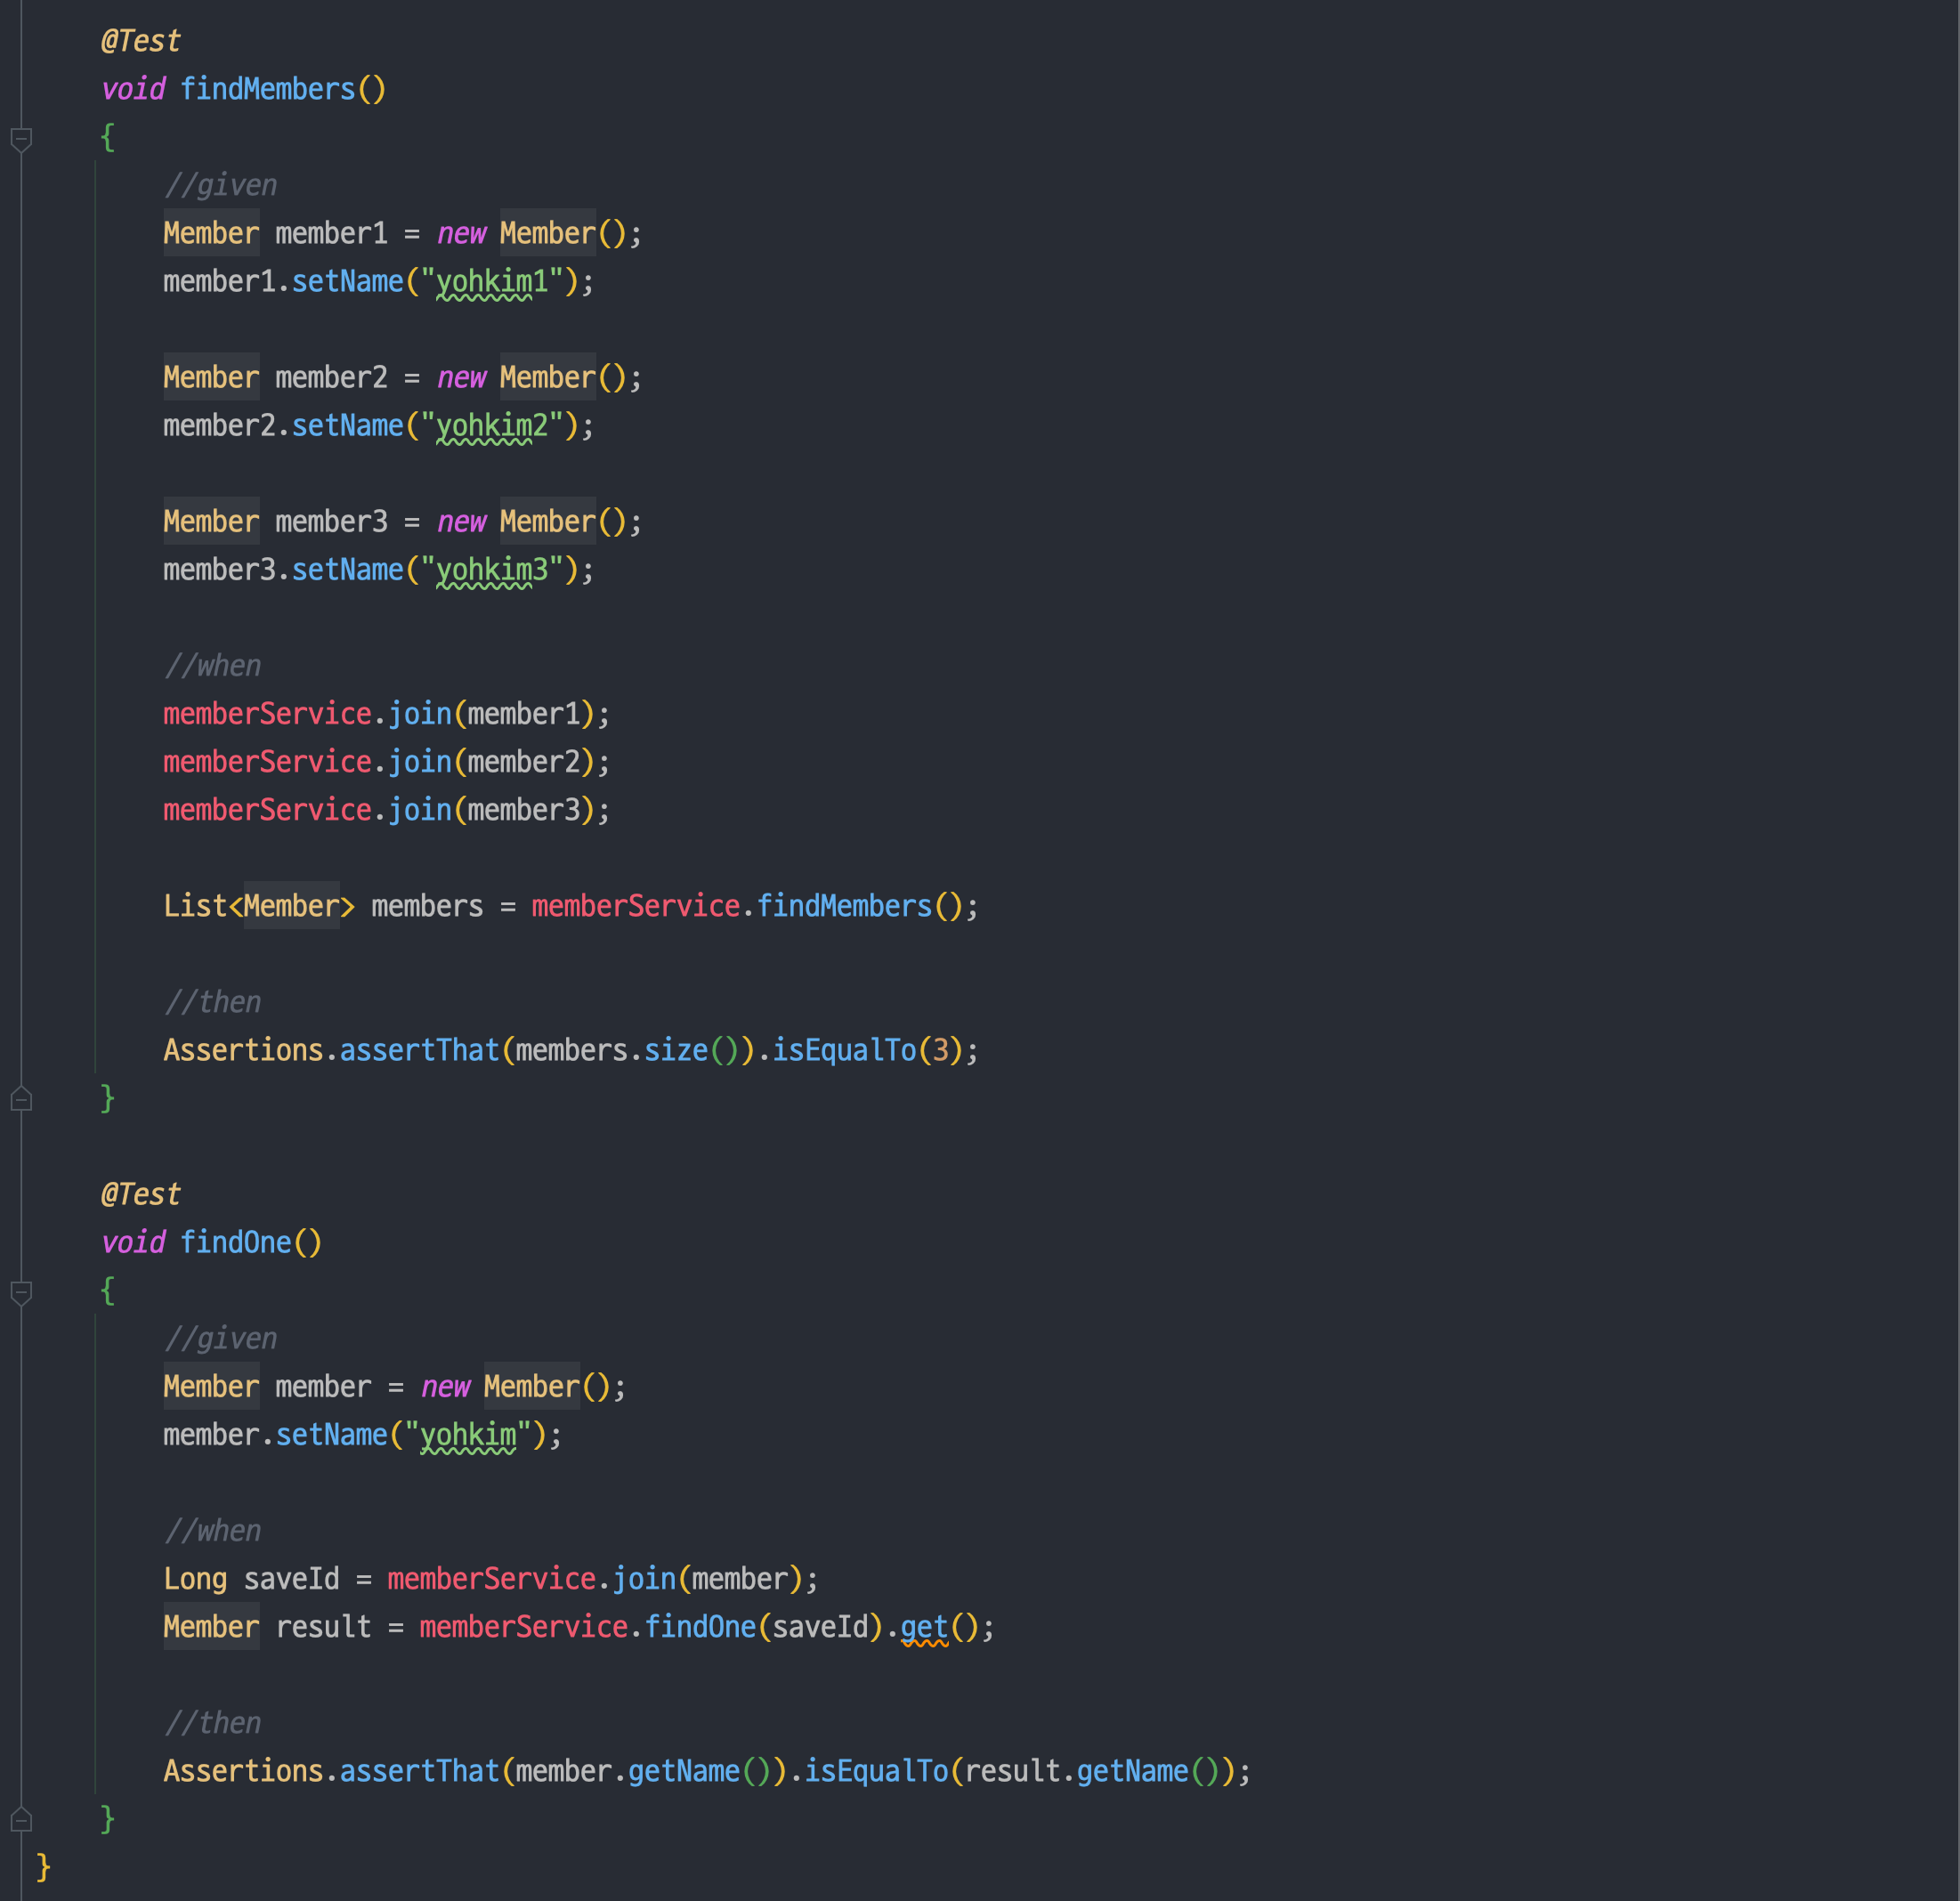
Task: Click the saveId variable declaration
Action: [291, 1580]
